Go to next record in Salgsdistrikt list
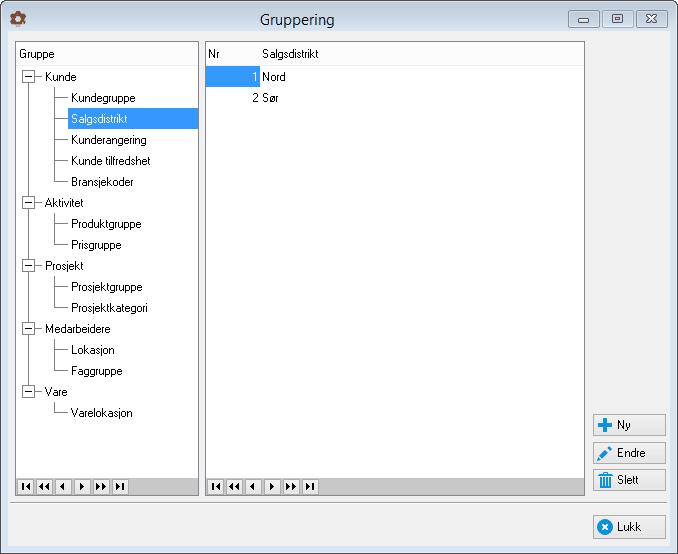This screenshot has height=554, width=678. pos(272,487)
